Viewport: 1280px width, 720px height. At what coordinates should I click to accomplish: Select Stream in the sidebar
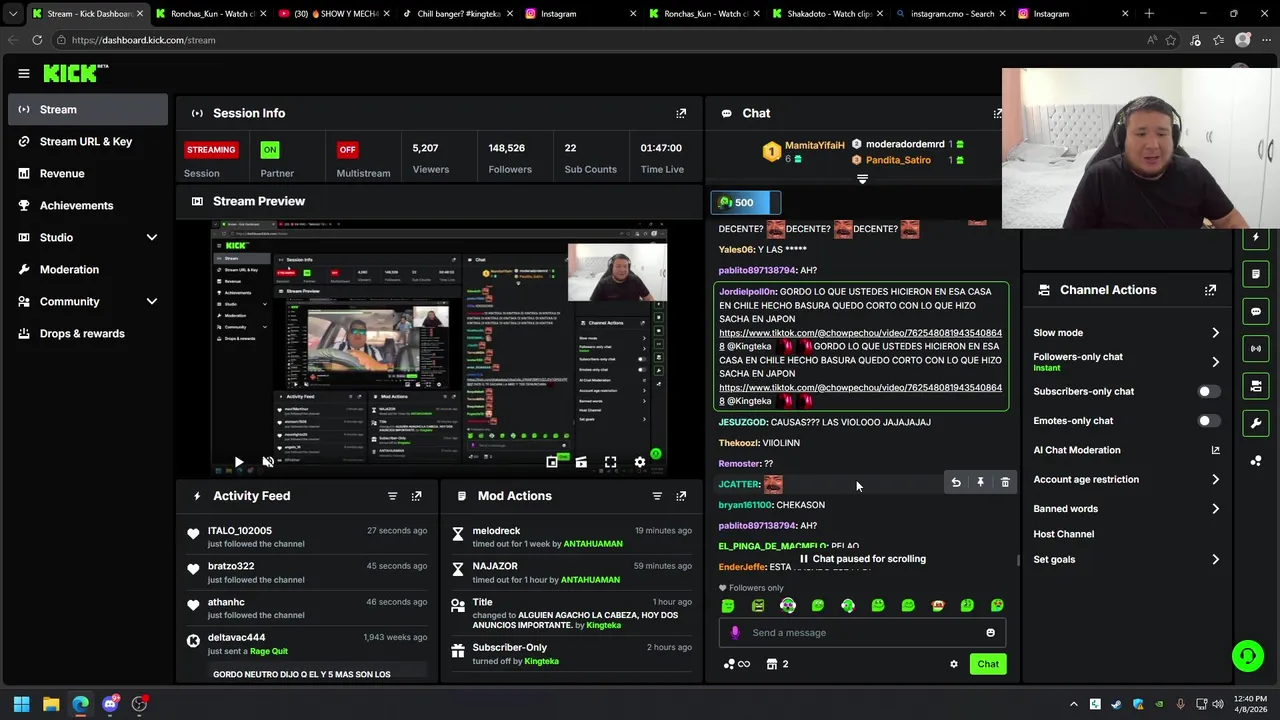tap(88, 110)
